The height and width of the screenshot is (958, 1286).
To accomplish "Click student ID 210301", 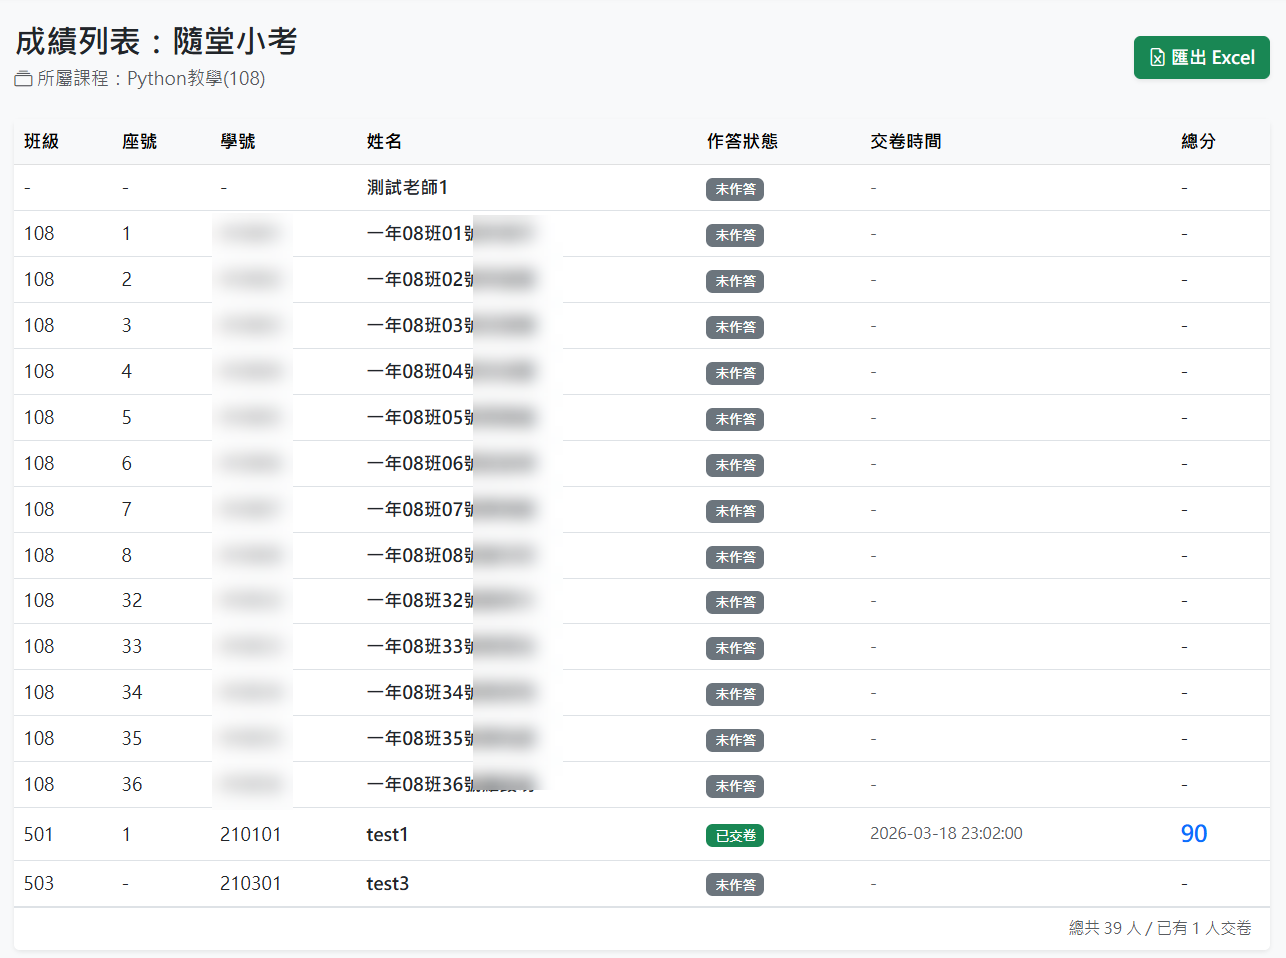I will [x=250, y=884].
